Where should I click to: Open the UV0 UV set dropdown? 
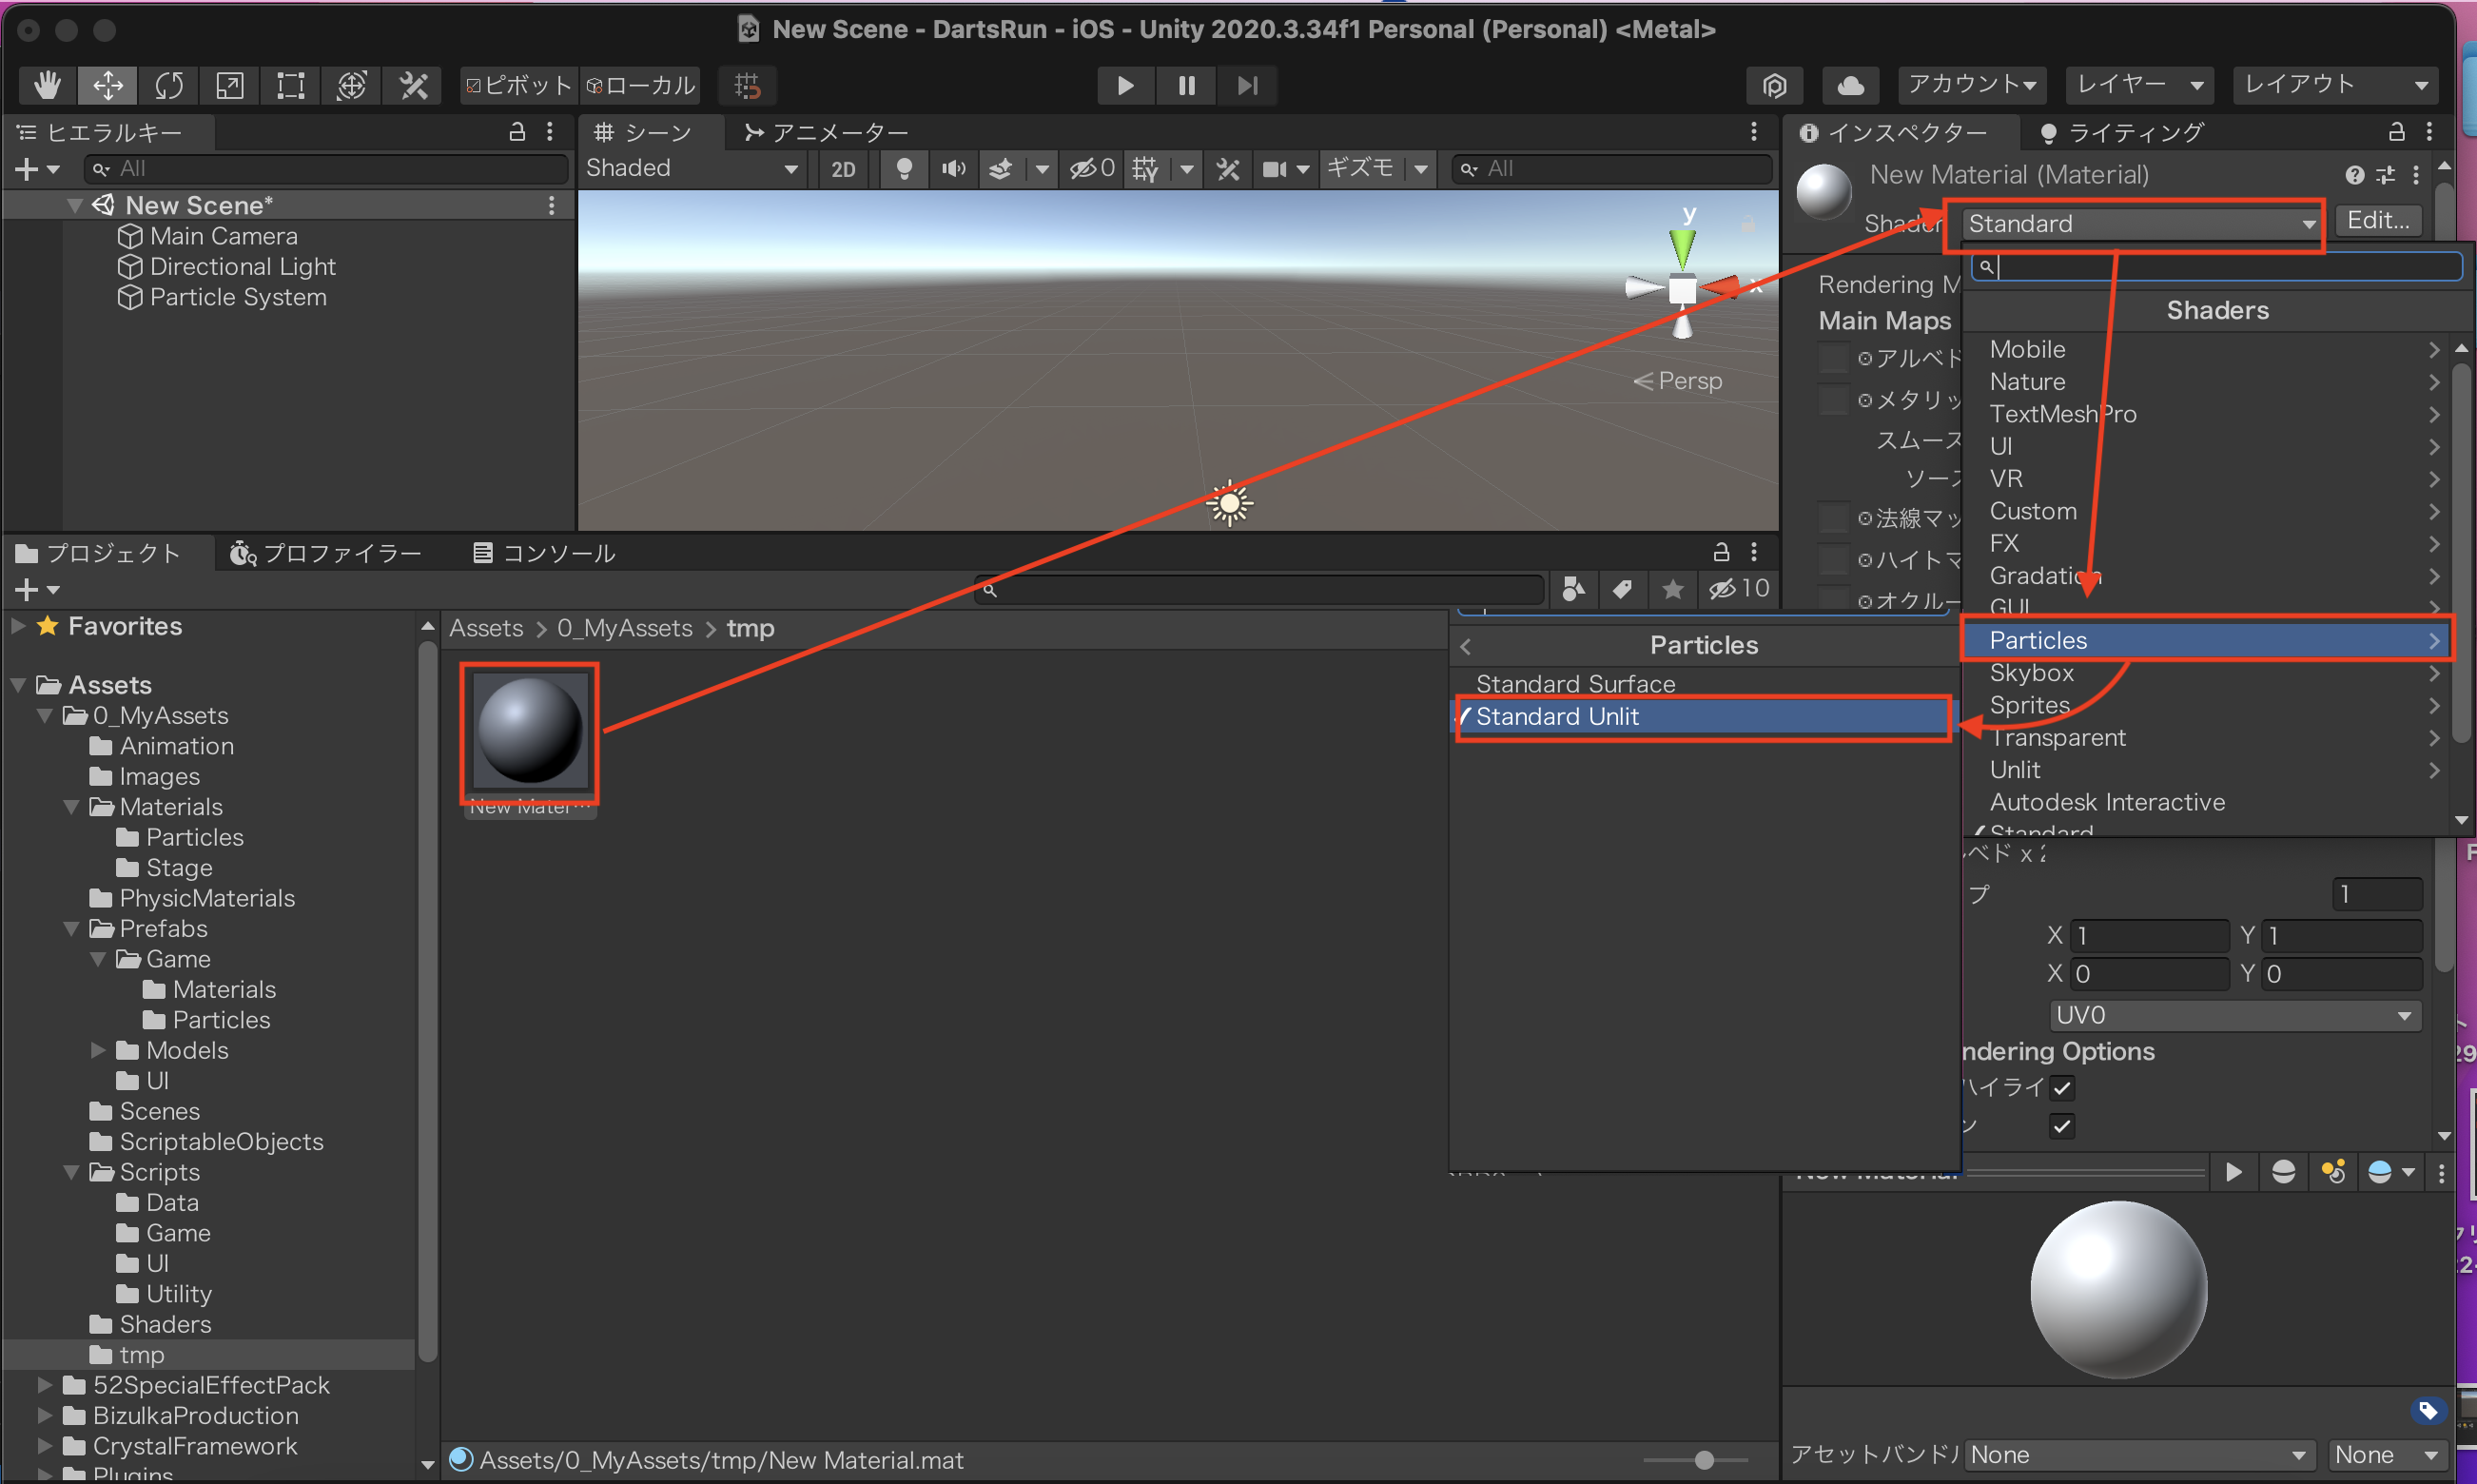(x=2234, y=1015)
